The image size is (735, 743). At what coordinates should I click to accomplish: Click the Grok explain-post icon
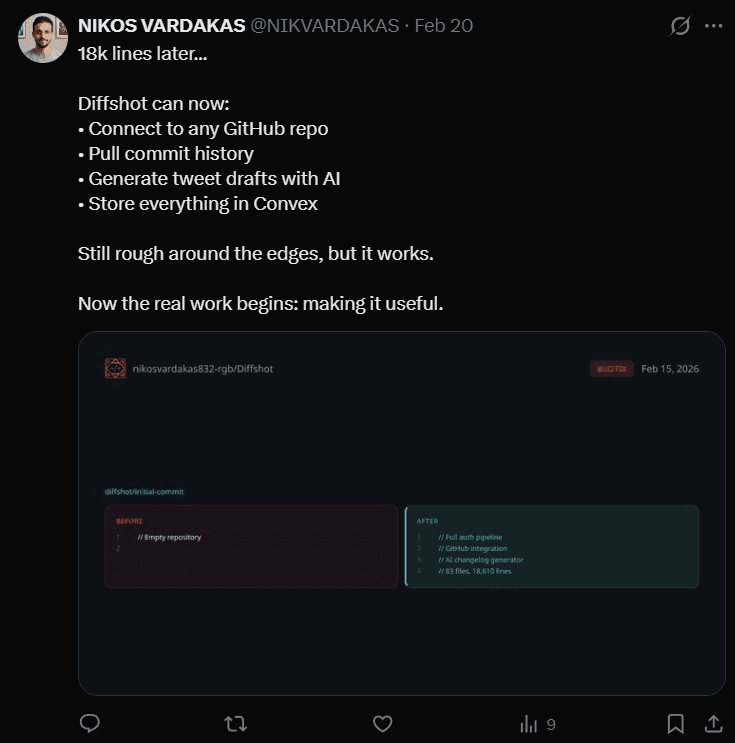tap(680, 26)
